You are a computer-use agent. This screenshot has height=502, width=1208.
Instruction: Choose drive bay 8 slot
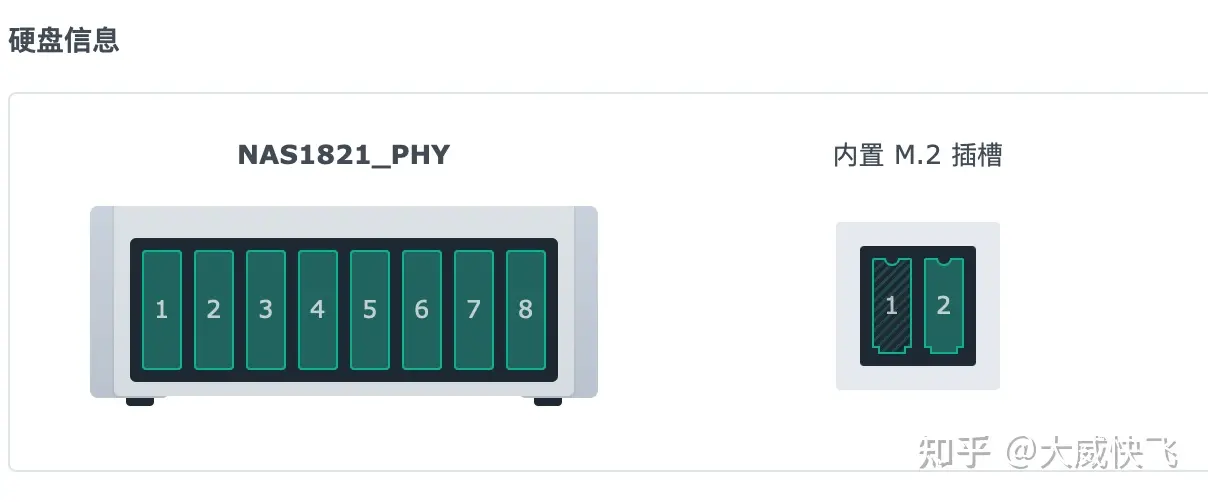[x=526, y=309]
